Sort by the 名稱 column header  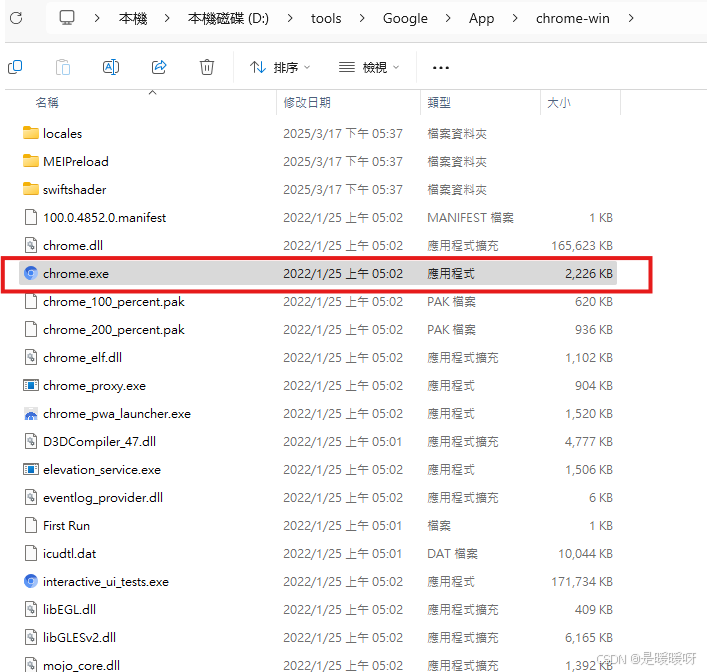pyautogui.click(x=47, y=103)
